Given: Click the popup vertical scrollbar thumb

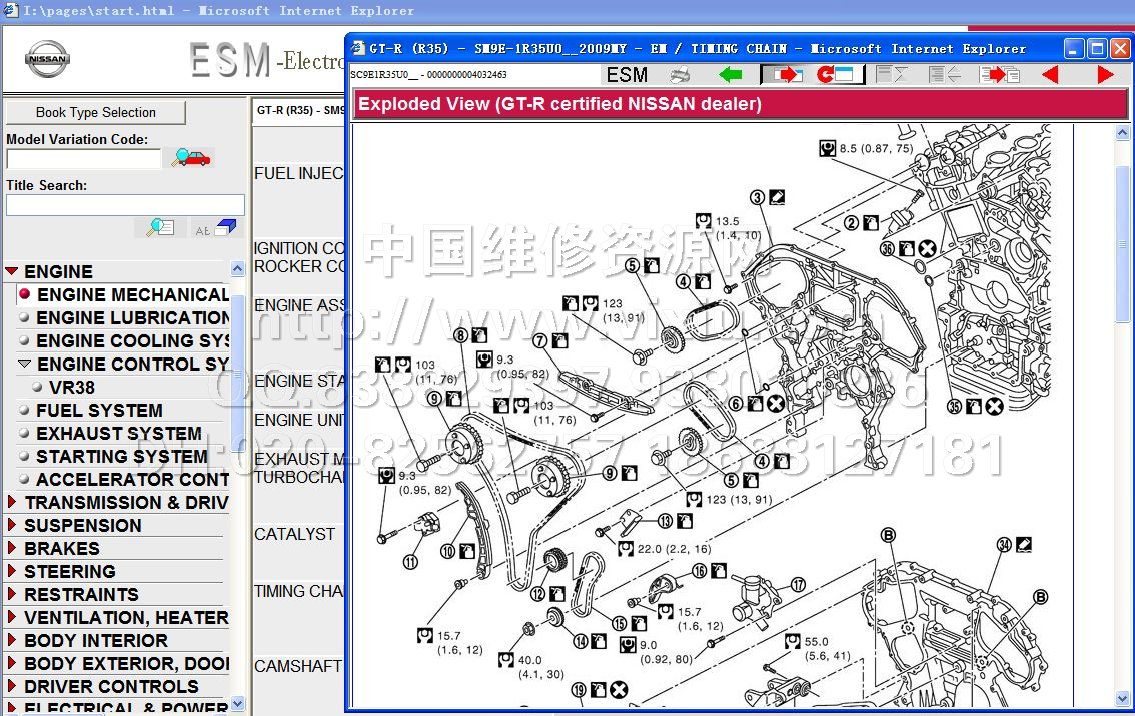Looking at the screenshot, I should (x=1122, y=244).
